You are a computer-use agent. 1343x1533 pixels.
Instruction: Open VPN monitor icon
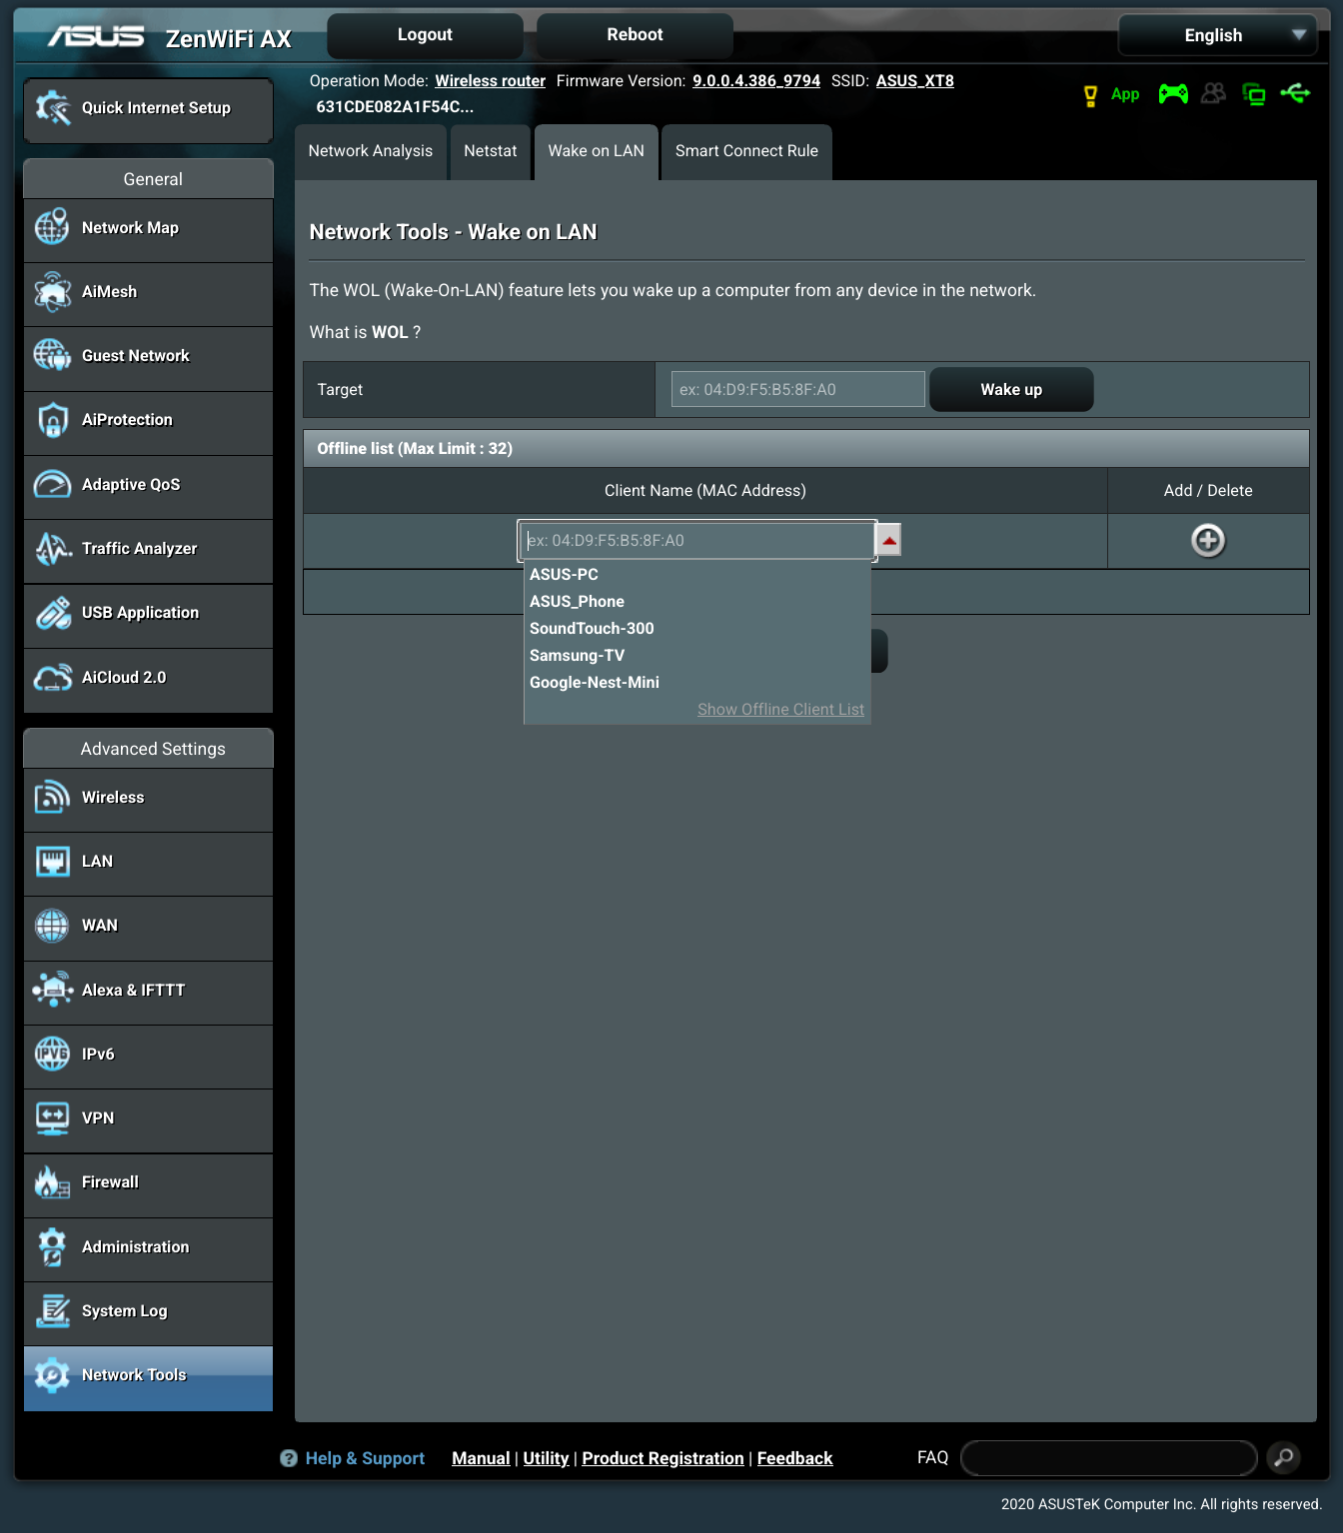52,1117
